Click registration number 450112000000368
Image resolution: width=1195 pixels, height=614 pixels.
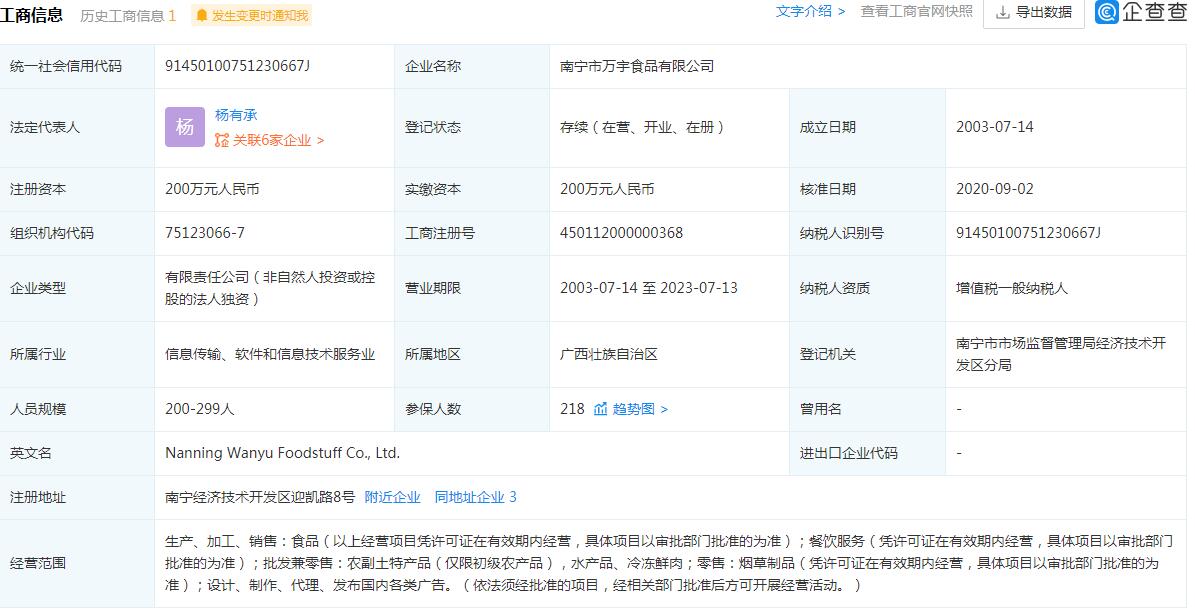point(621,233)
